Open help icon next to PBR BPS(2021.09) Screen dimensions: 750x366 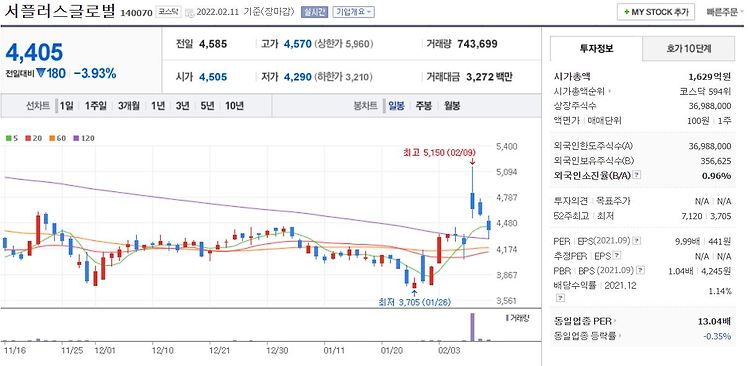click(x=640, y=271)
